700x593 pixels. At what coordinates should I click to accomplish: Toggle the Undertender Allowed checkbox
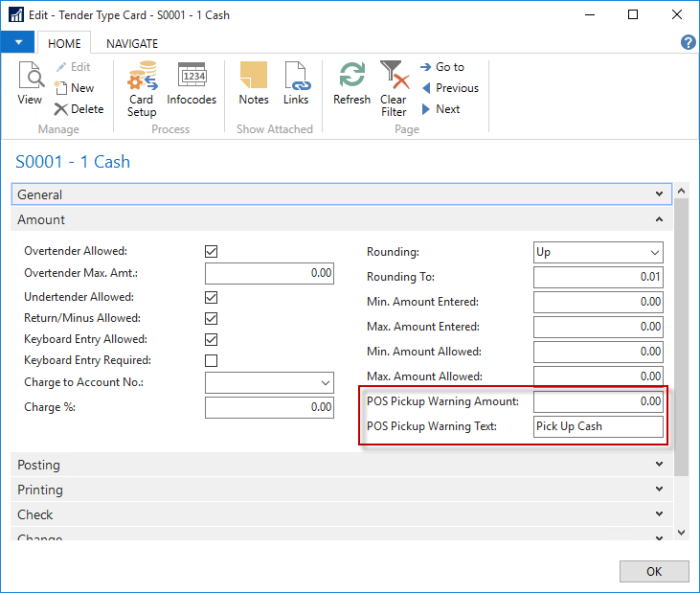211,297
